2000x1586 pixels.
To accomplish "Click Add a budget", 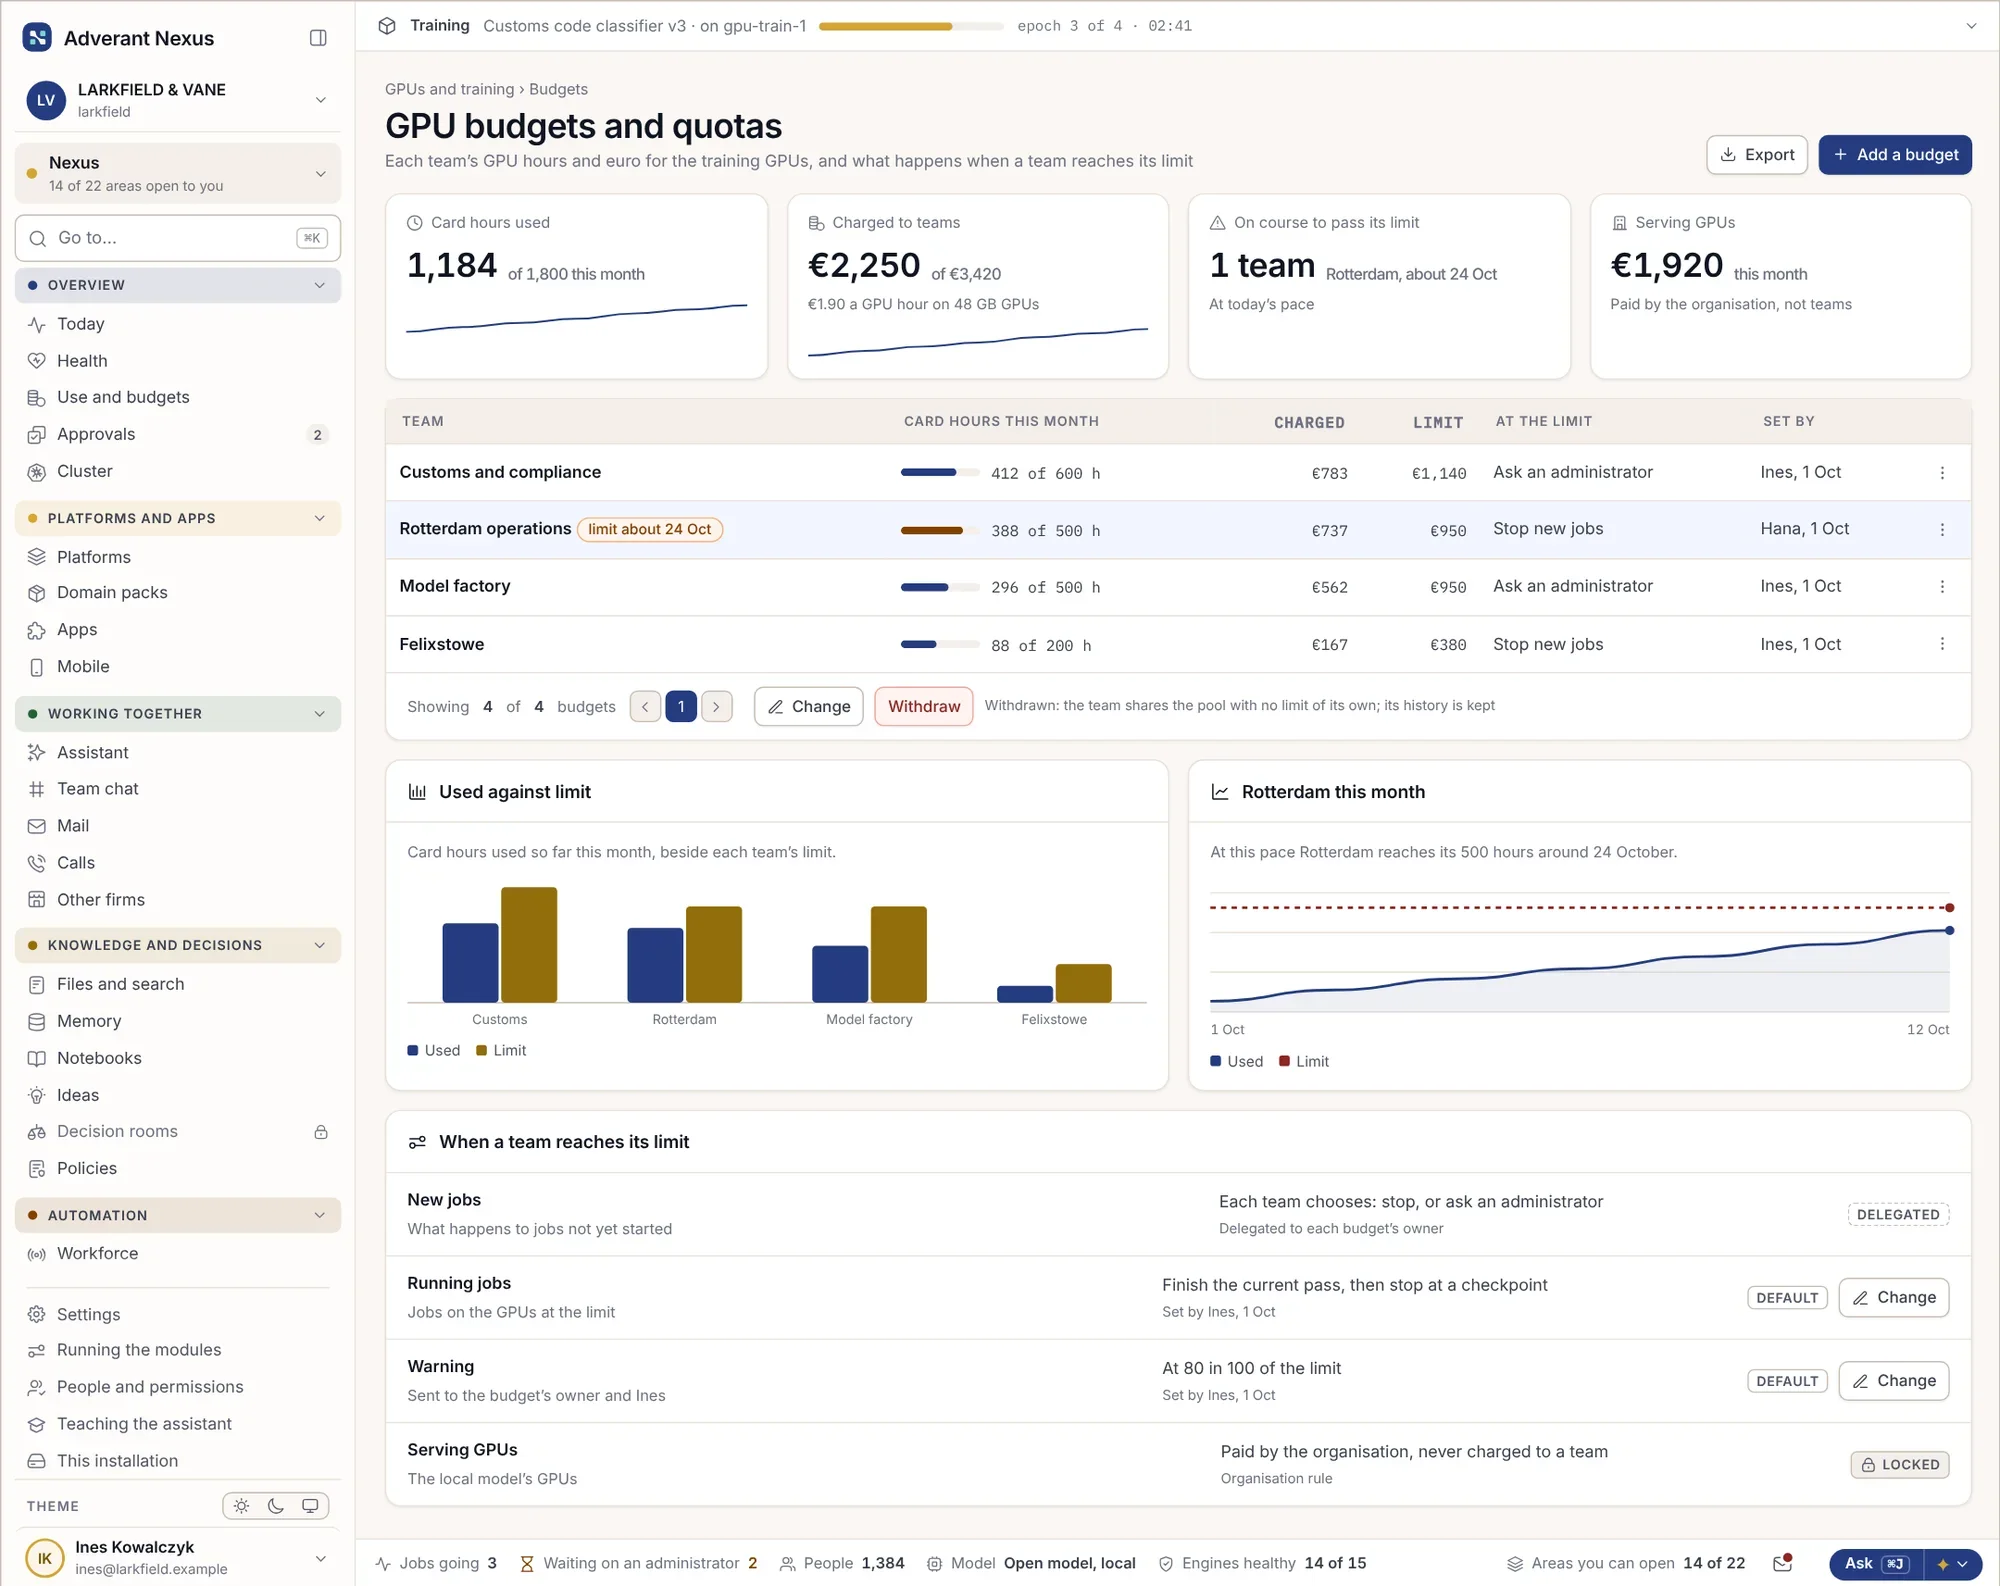I will [x=1895, y=155].
